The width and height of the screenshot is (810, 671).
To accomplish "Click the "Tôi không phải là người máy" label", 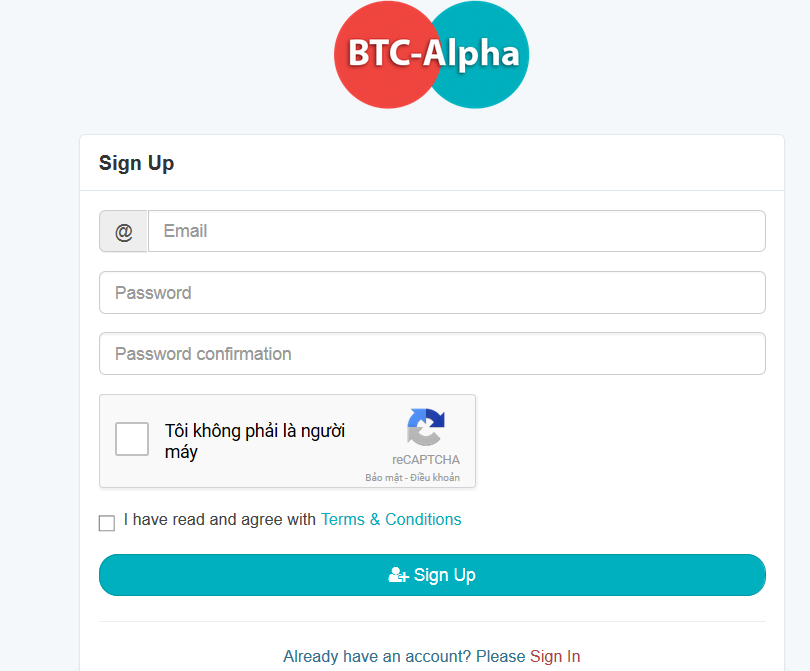I will tap(255, 441).
